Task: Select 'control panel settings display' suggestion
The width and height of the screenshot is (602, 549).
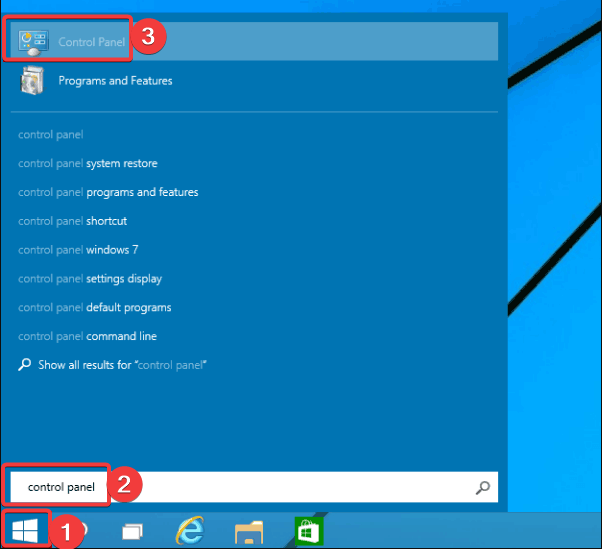Action: coord(90,279)
